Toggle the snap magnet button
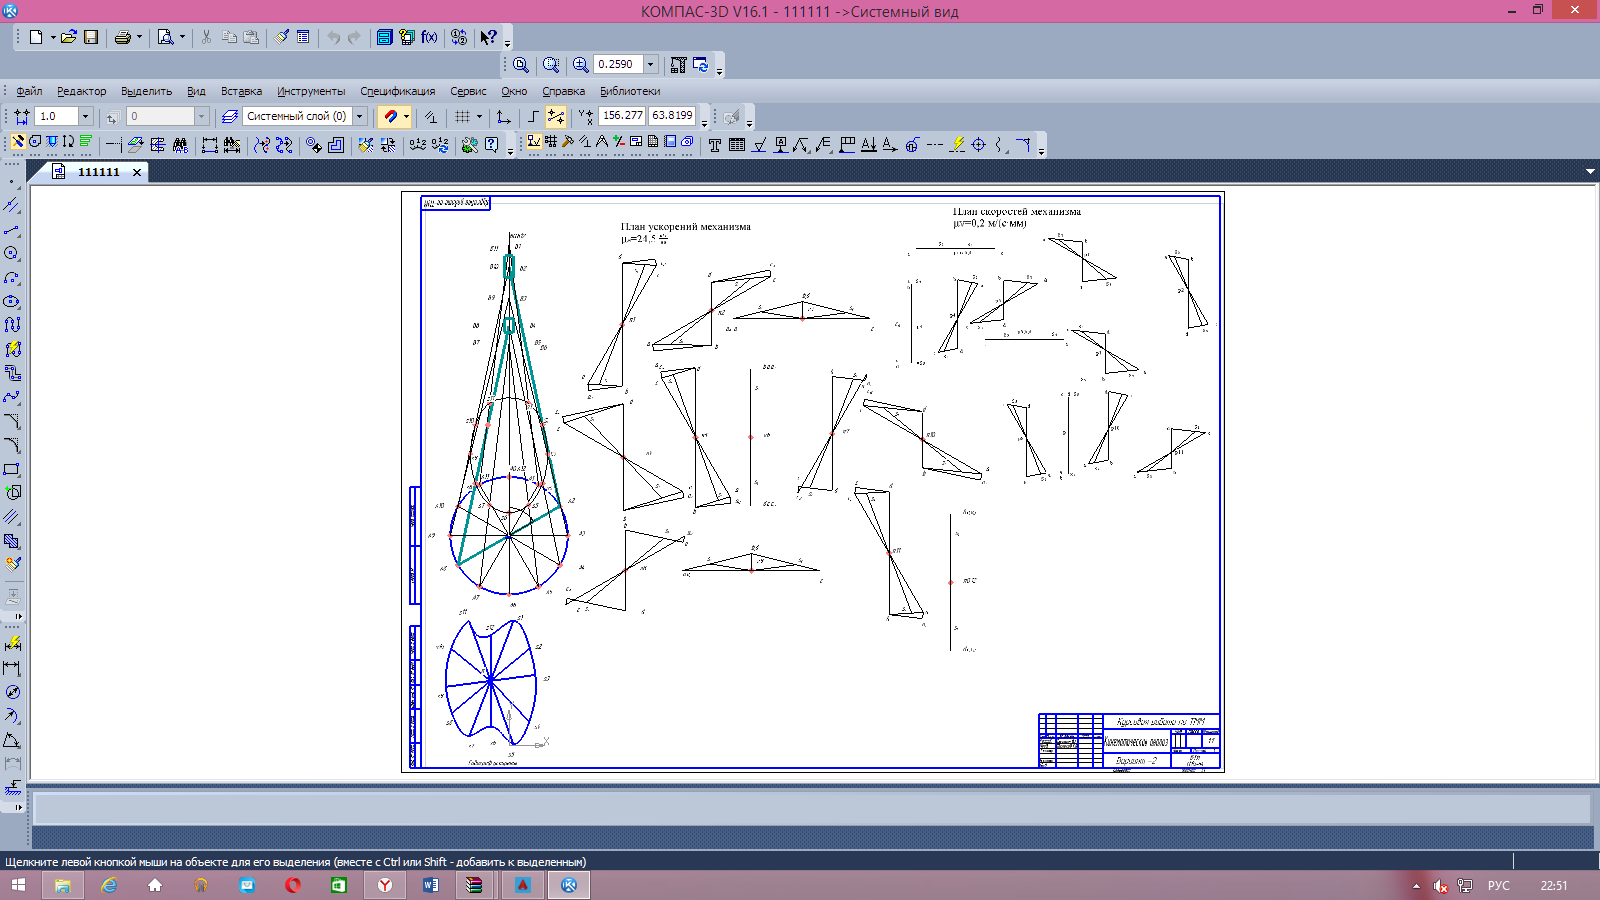Screen dimensions: 1600x900 (391, 116)
